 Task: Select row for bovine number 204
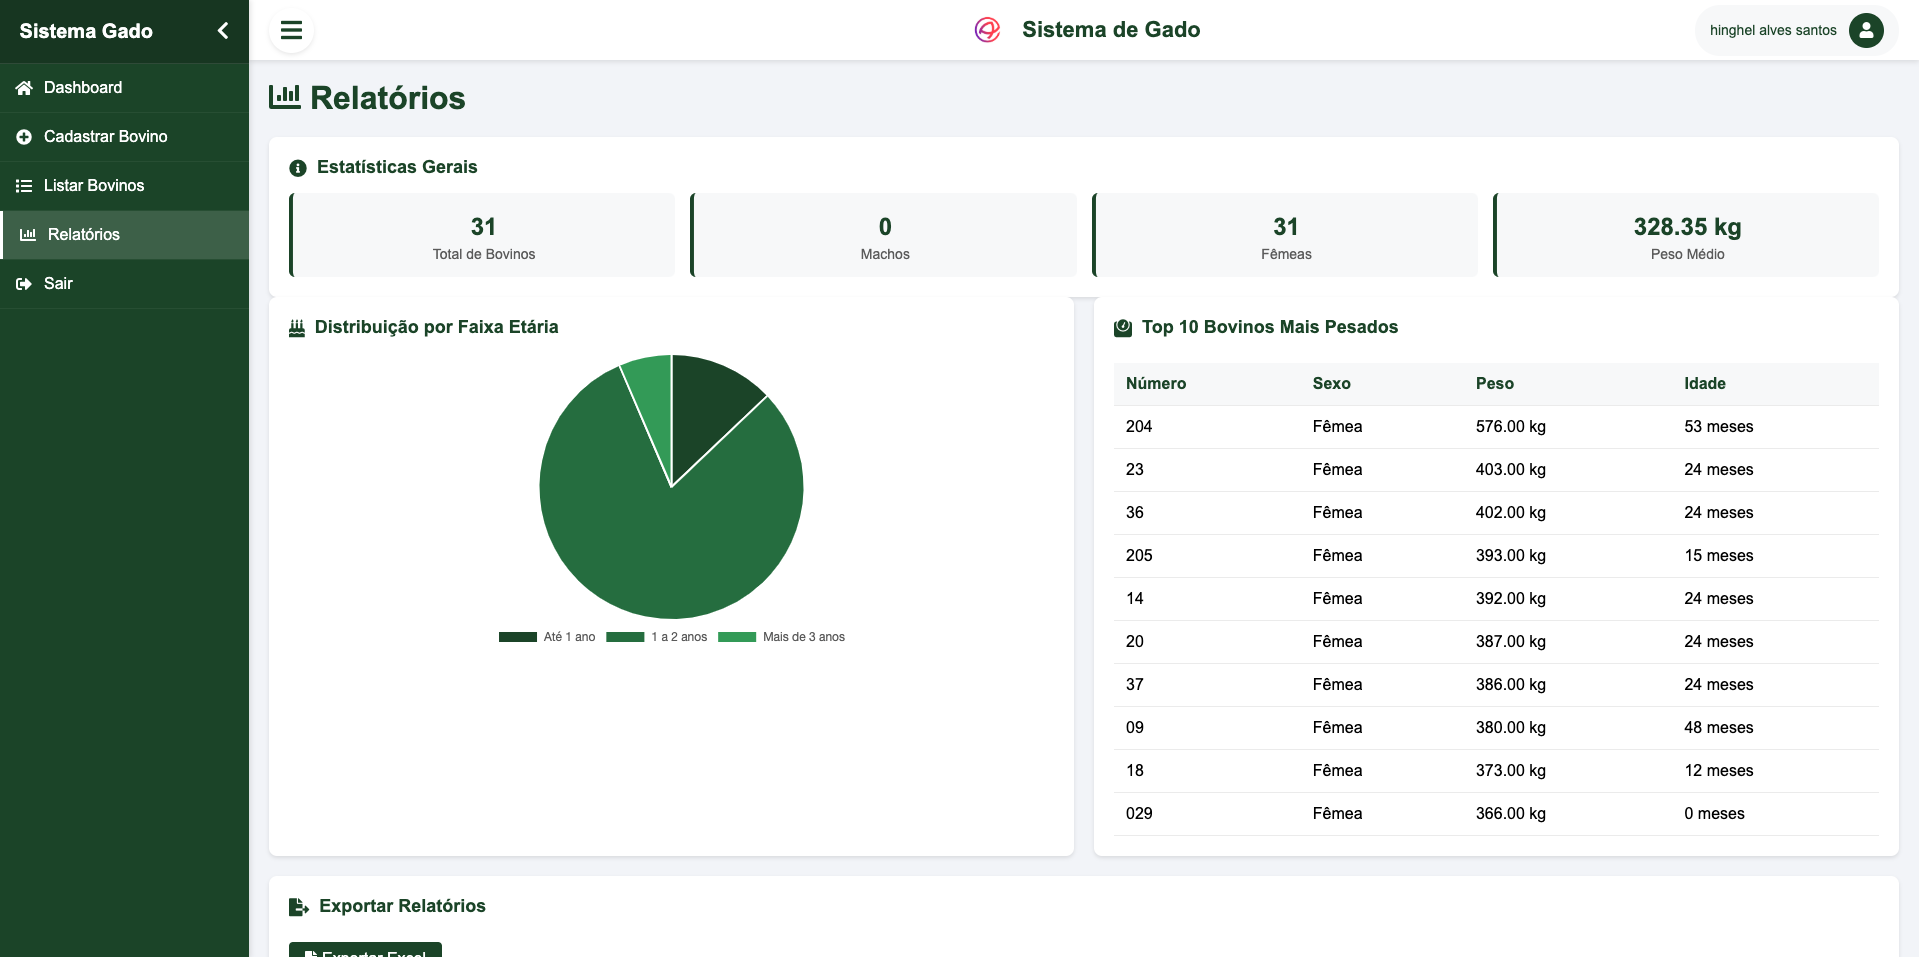[1495, 427]
